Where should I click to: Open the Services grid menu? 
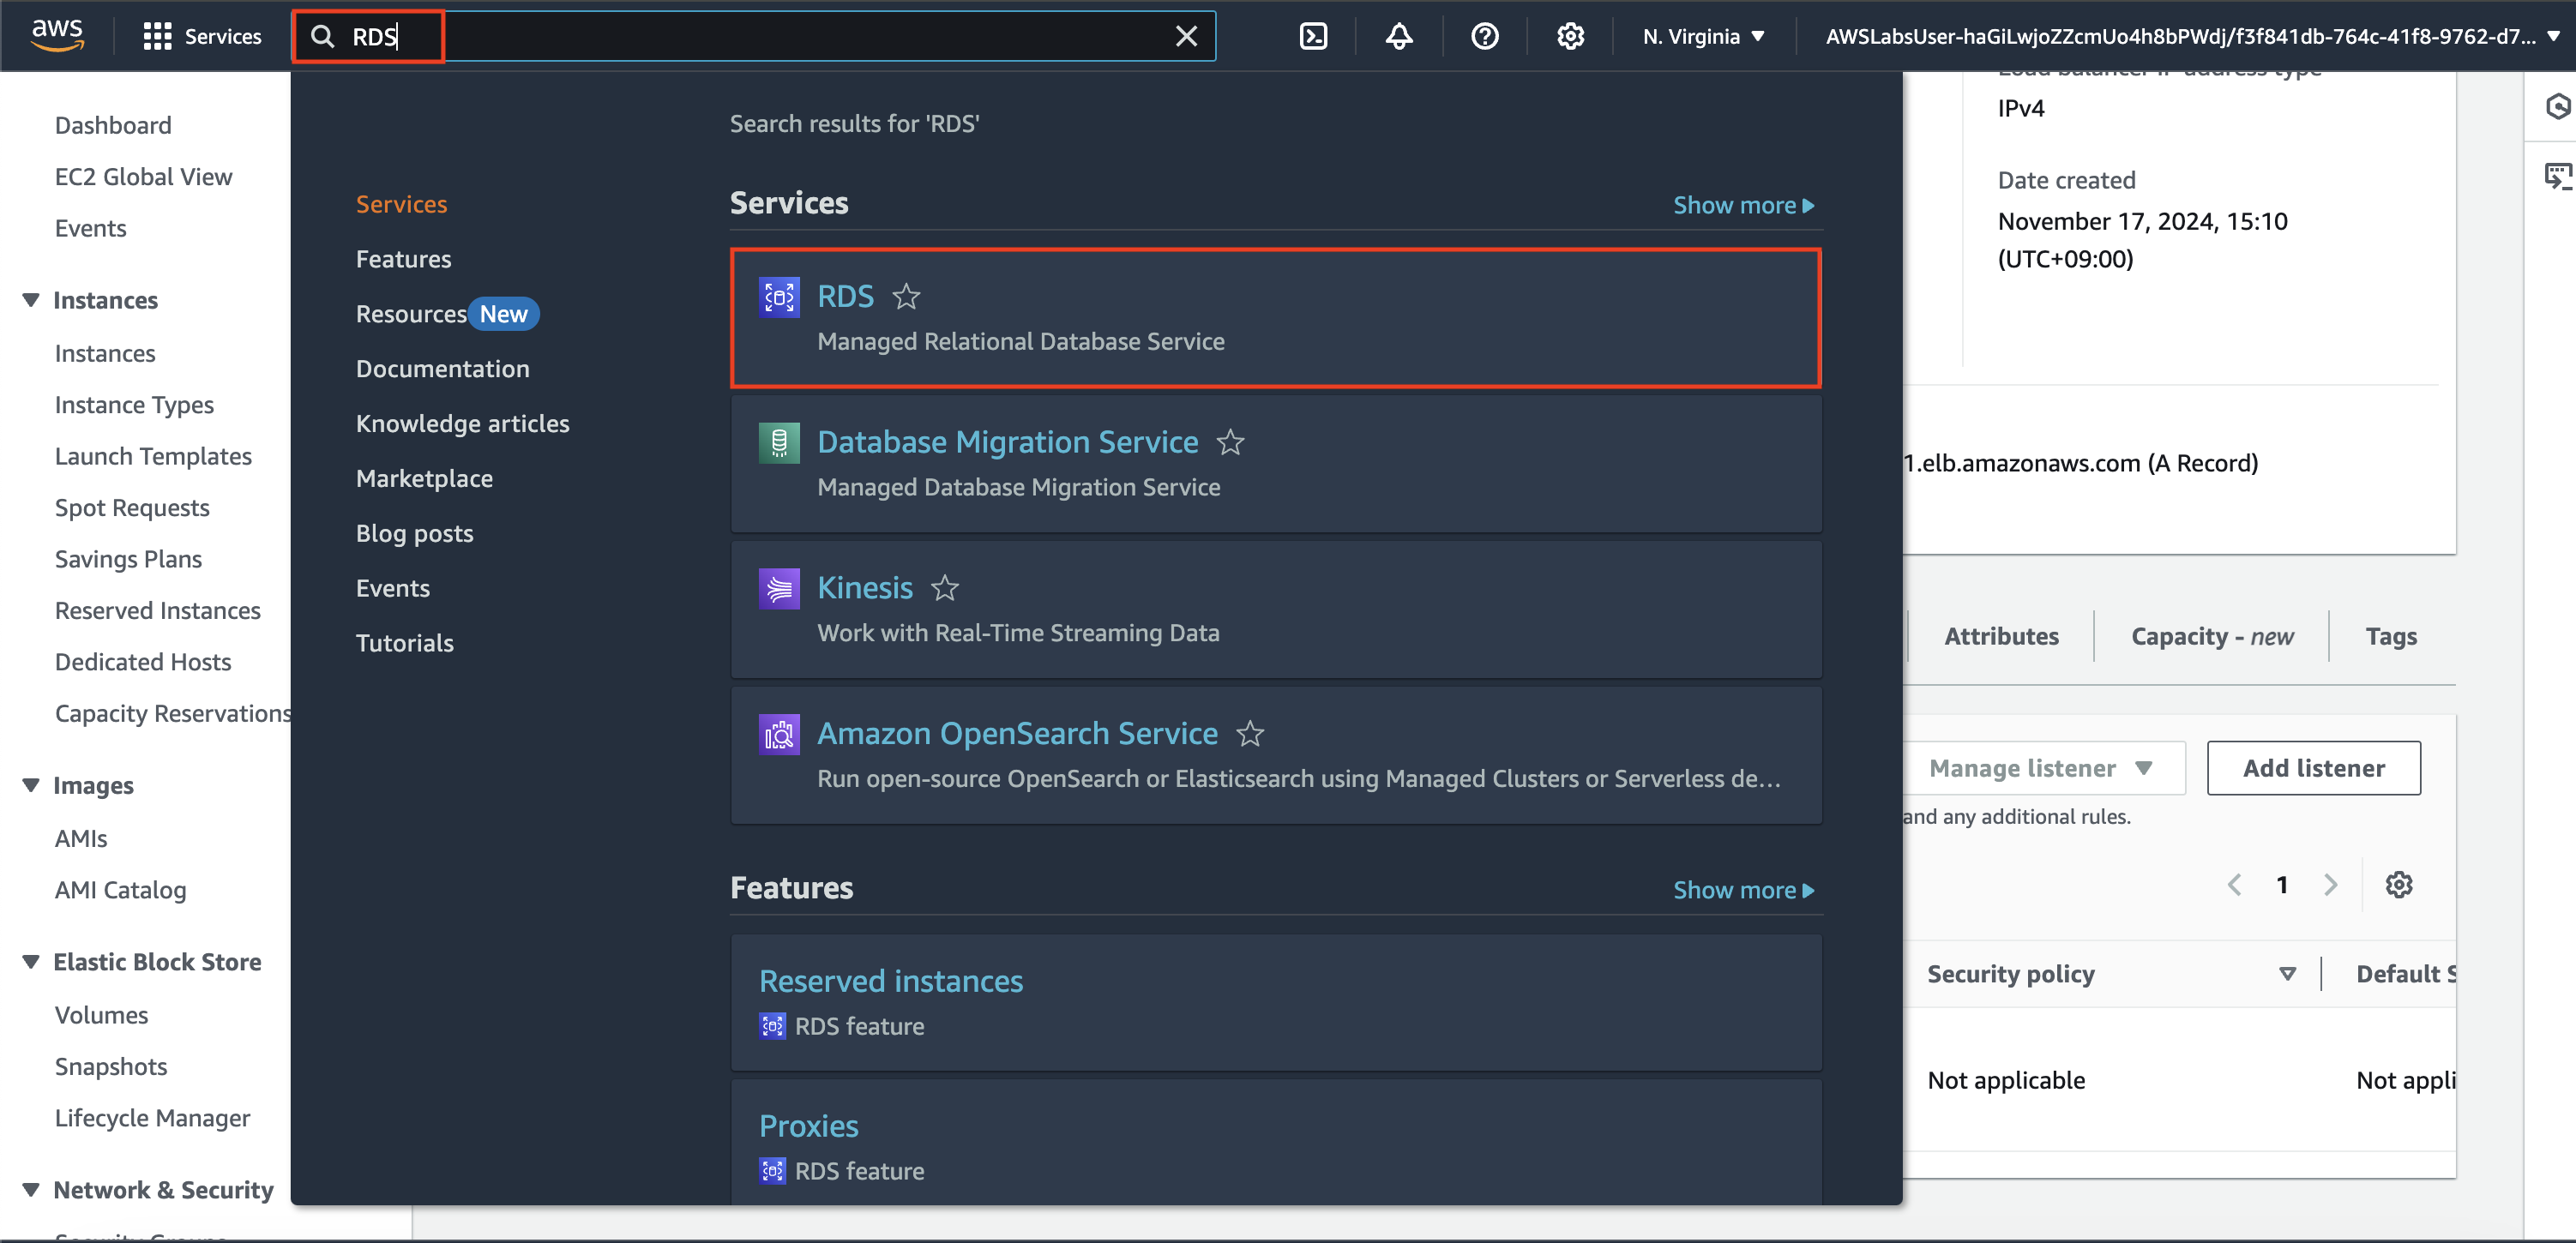(202, 36)
